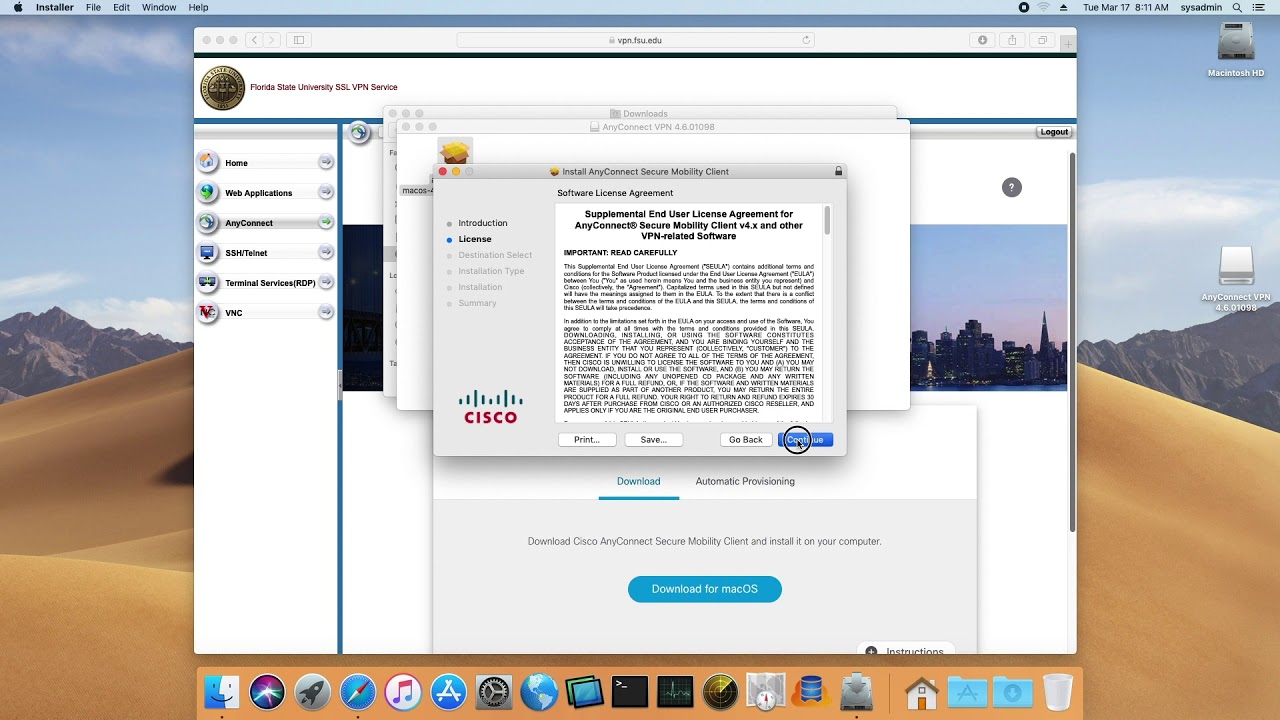Click the Safari new tab plus button

point(1068,42)
